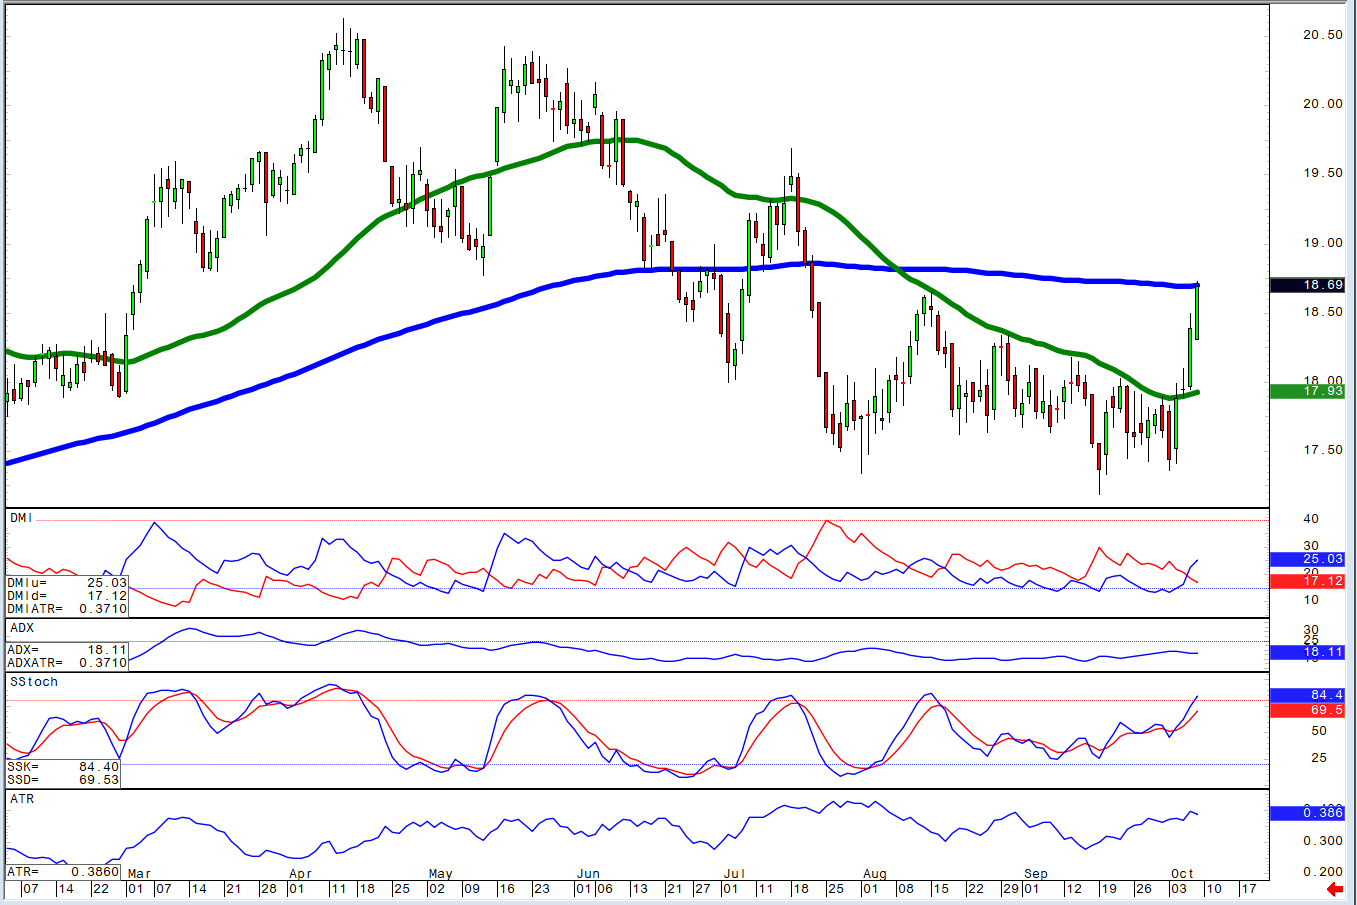Click the red 69.5 stochastic value tag
1357x905 pixels.
[1308, 710]
